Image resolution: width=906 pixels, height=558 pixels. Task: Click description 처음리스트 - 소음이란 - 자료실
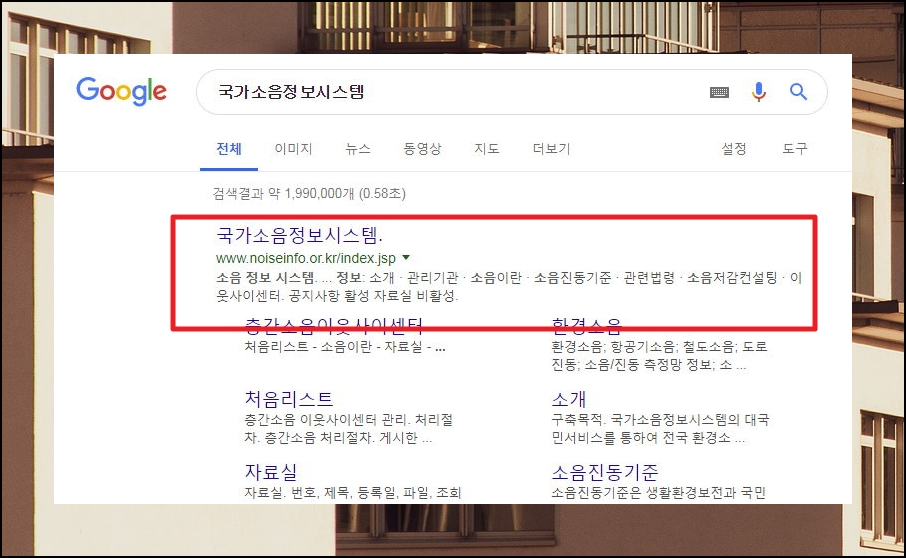[x=345, y=347]
